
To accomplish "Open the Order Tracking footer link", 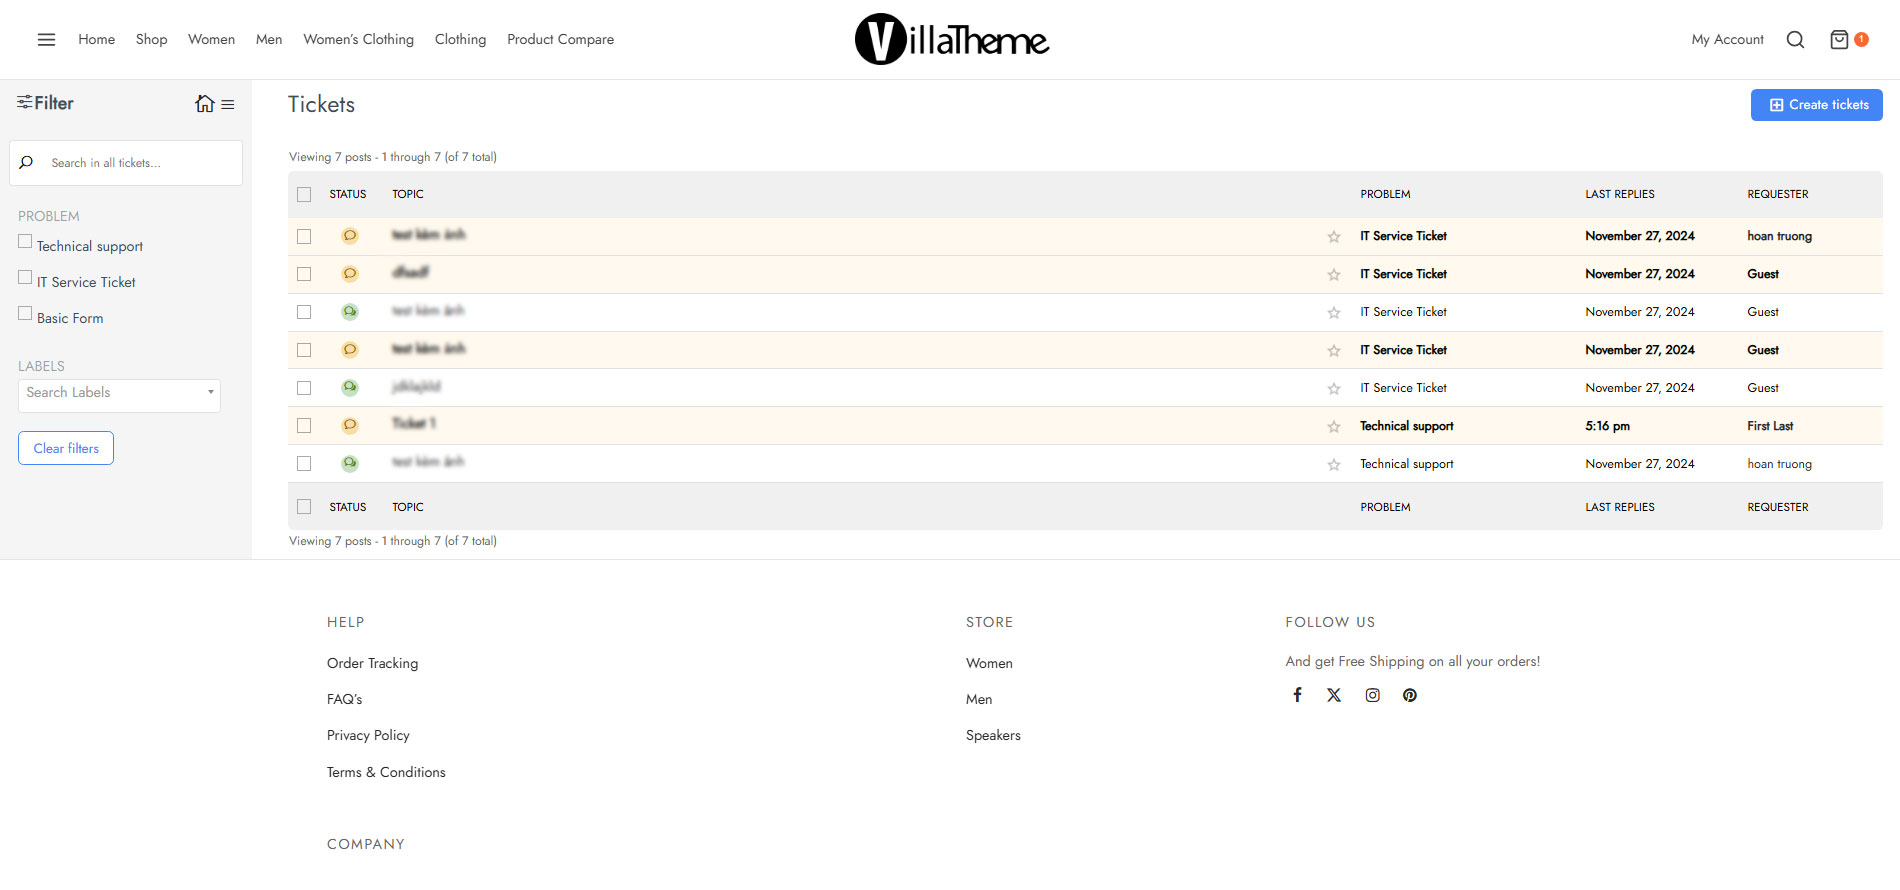I will tap(373, 663).
